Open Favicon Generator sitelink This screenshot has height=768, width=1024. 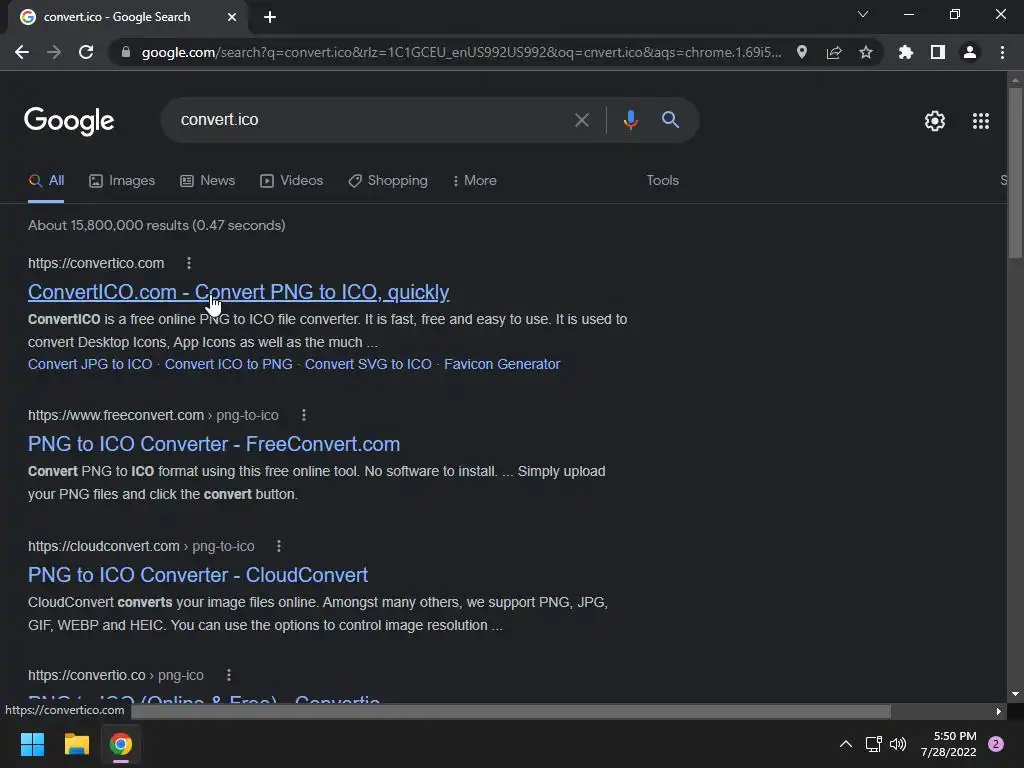pos(502,364)
